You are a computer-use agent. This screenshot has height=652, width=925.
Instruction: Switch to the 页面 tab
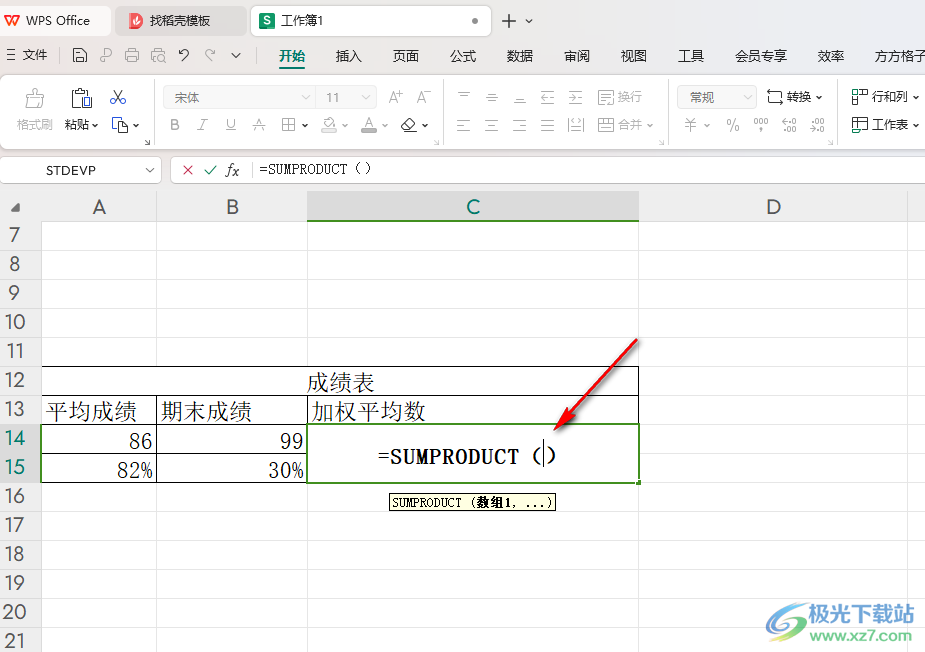(x=406, y=56)
